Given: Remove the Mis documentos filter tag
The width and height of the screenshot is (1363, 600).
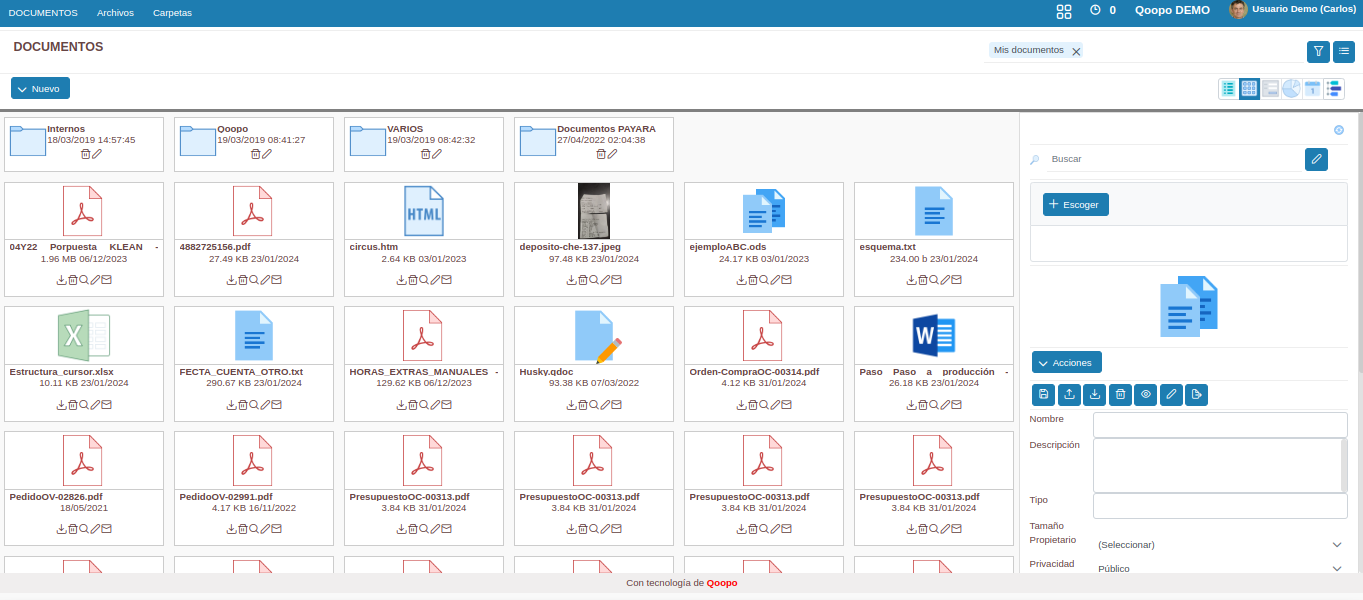Looking at the screenshot, I should pyautogui.click(x=1076, y=51).
